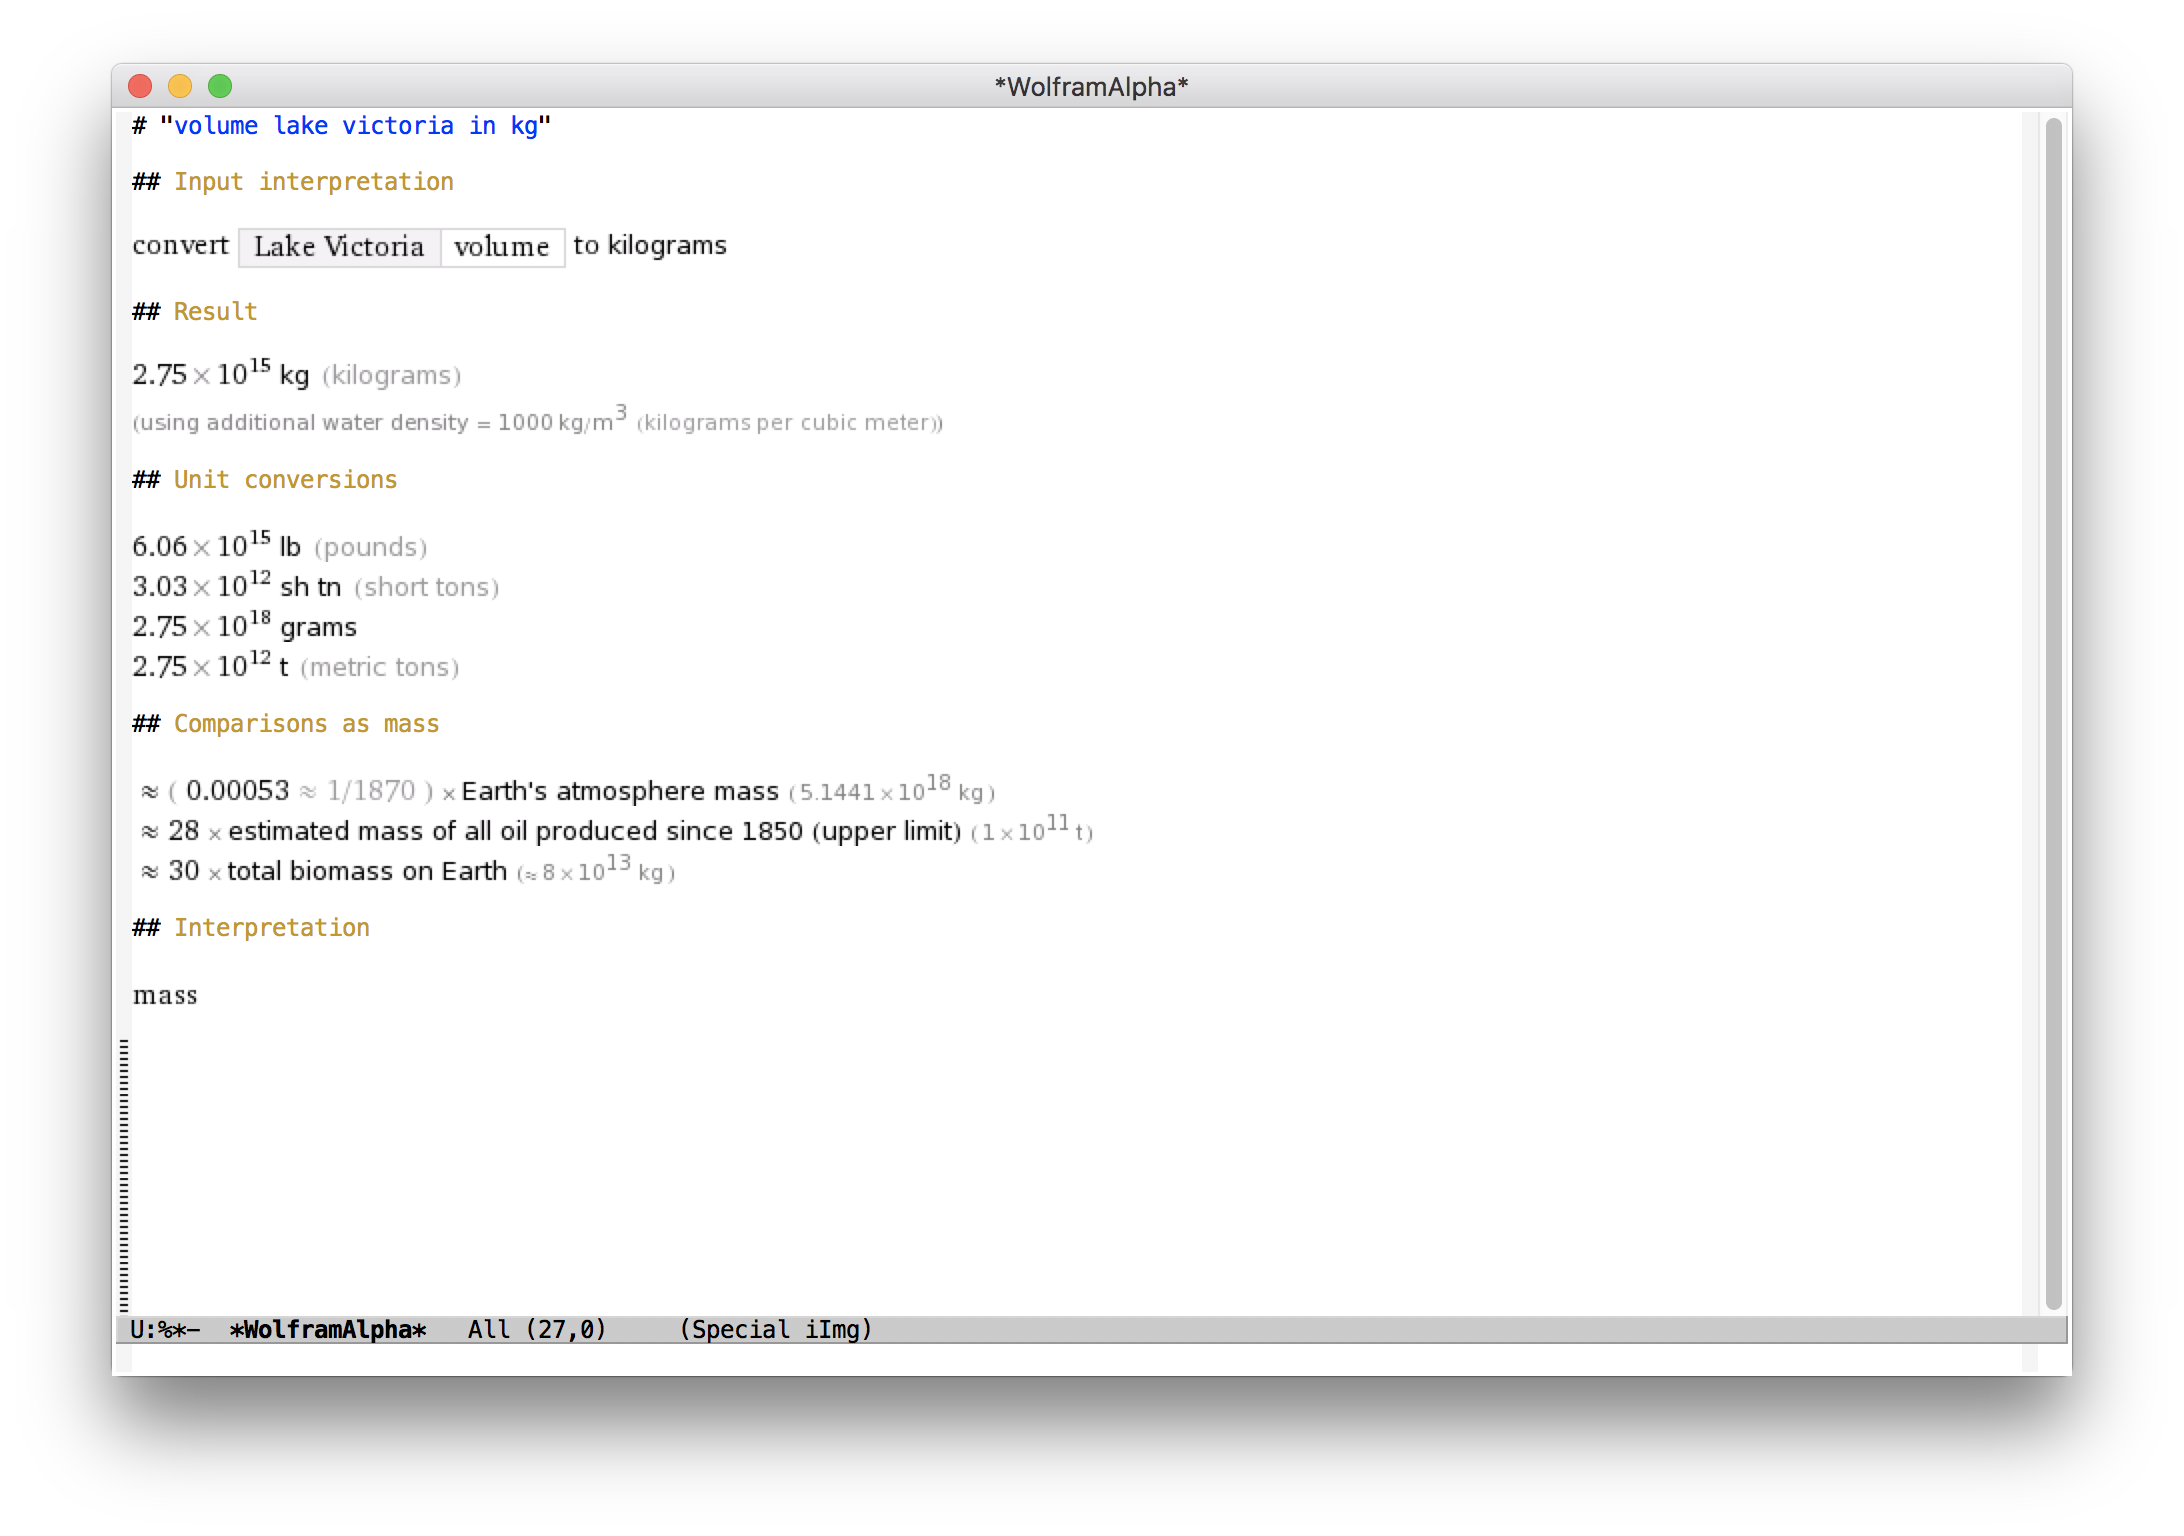Click the green fullscreen button

[x=223, y=86]
